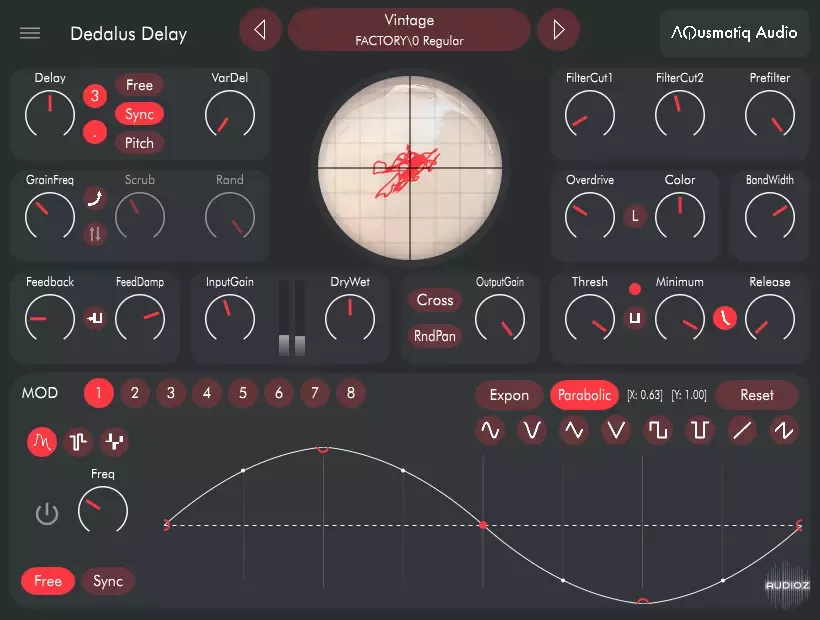Switch to MOD slot 1

pyautogui.click(x=99, y=393)
